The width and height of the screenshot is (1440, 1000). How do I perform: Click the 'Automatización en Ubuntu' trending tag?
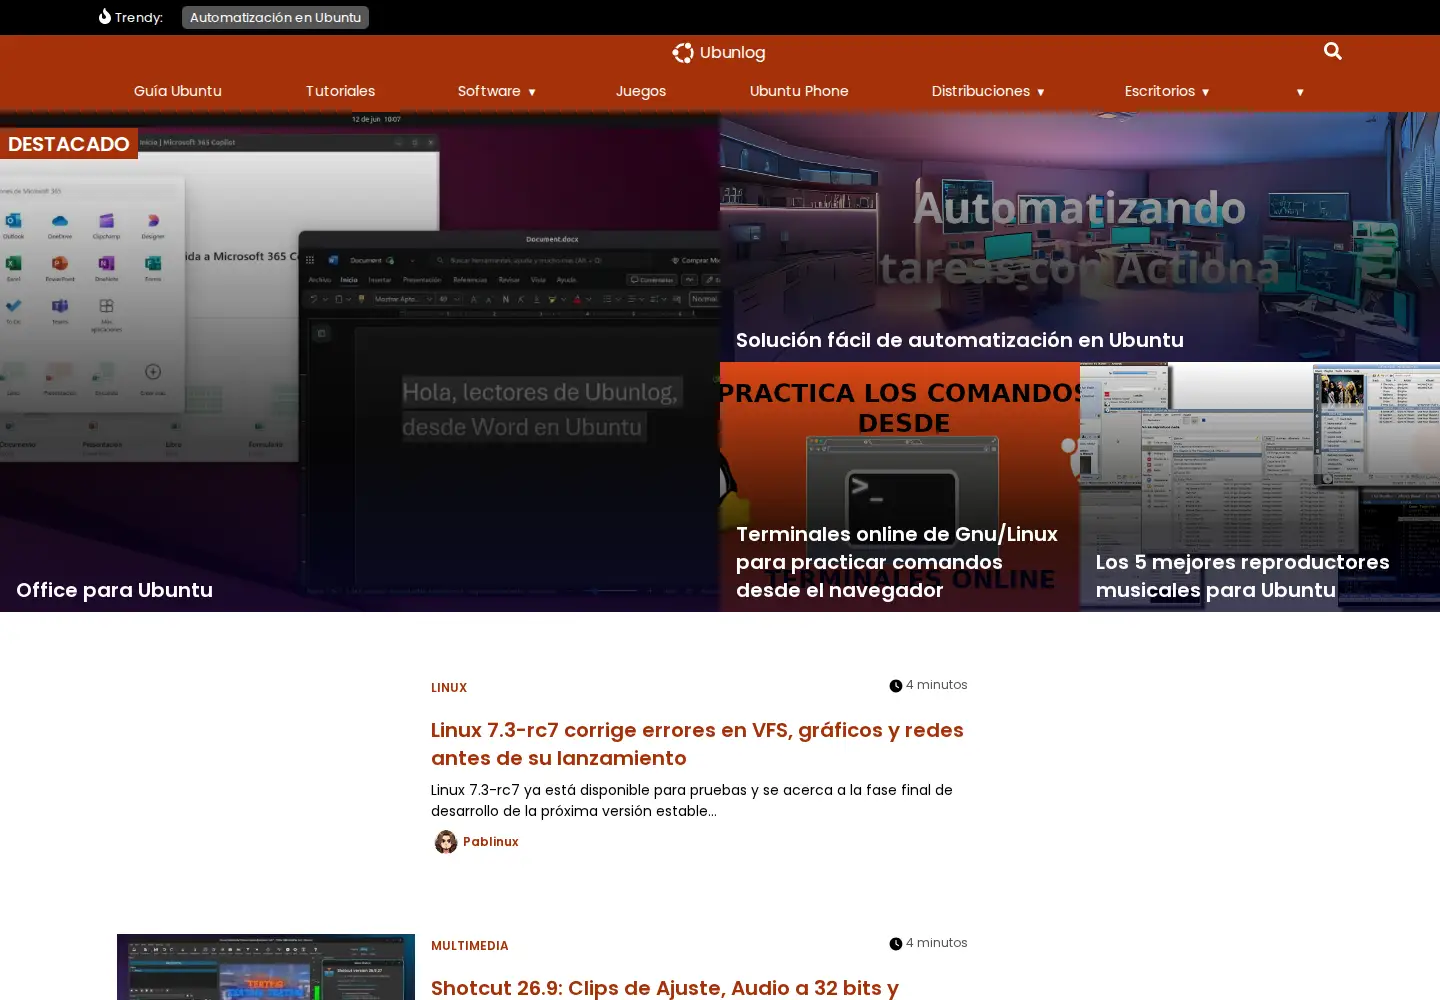pyautogui.click(x=275, y=17)
